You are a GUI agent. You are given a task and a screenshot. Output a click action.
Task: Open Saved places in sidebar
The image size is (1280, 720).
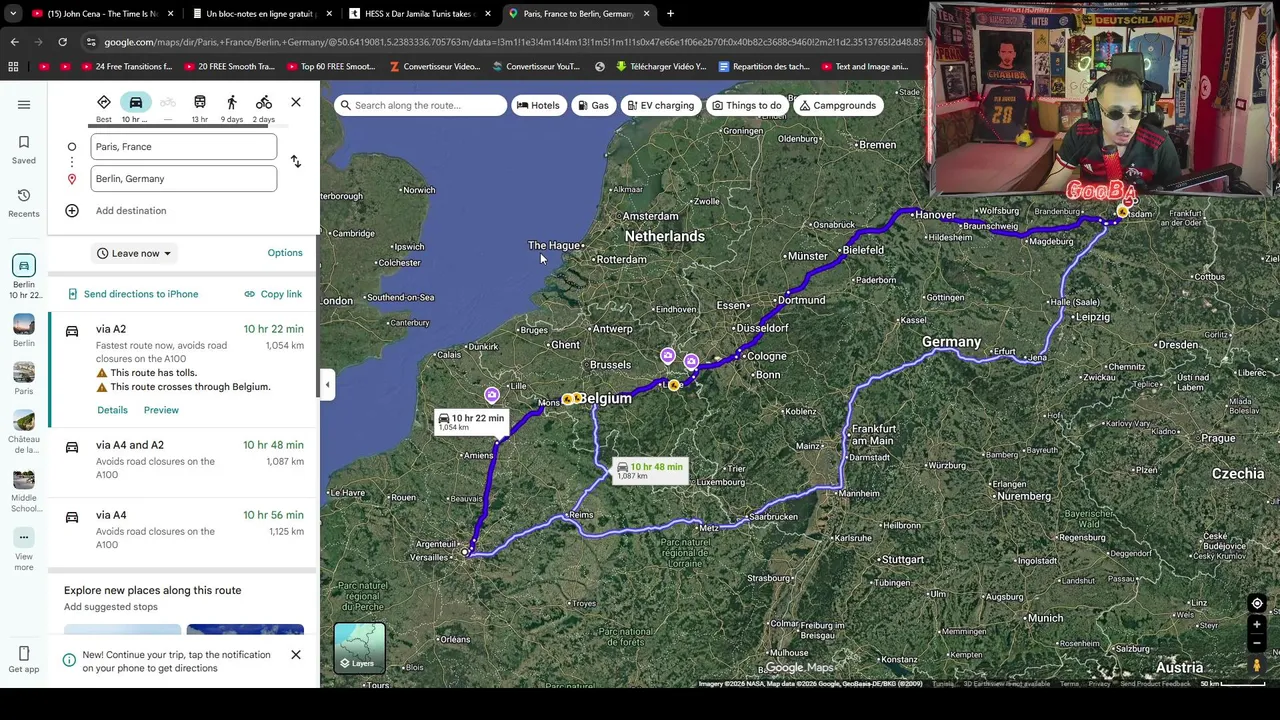click(x=24, y=149)
